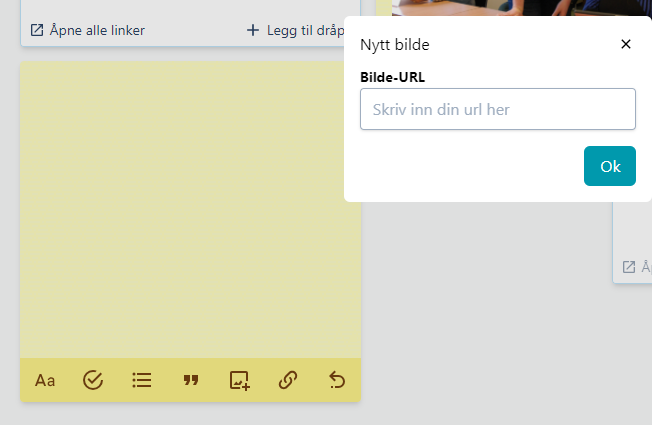Click external-link icon beside Åpne alle linker

37,30
